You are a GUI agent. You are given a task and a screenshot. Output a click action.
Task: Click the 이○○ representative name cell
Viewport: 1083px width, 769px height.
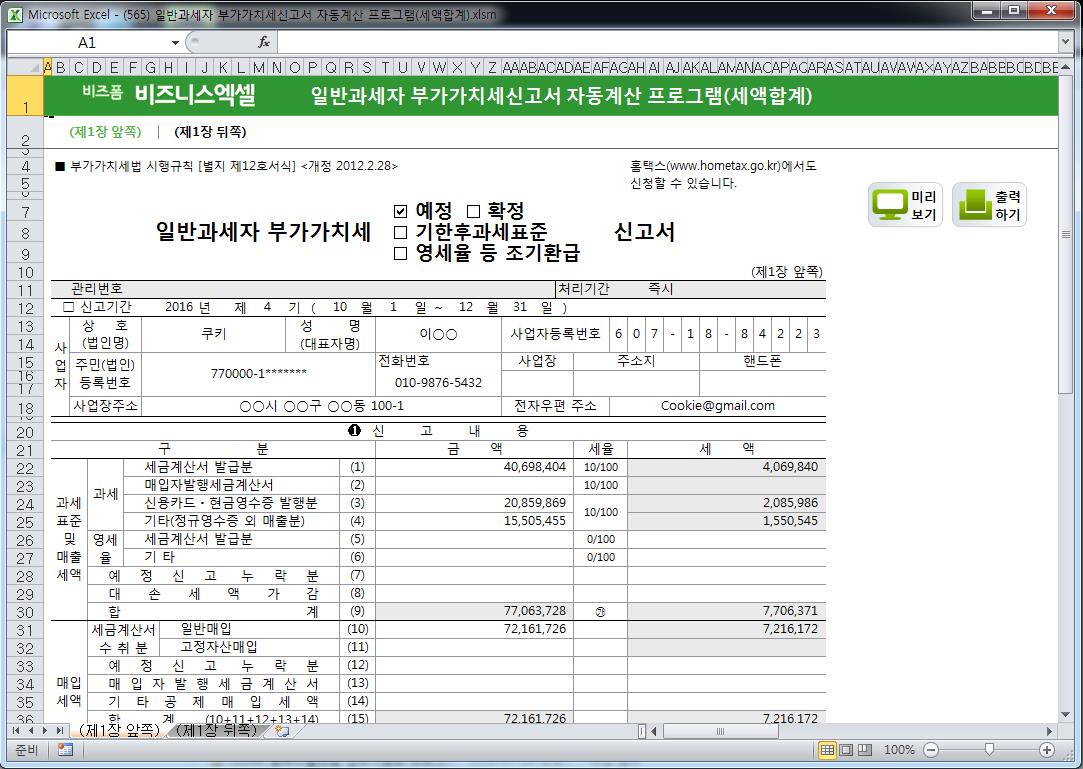coord(438,334)
